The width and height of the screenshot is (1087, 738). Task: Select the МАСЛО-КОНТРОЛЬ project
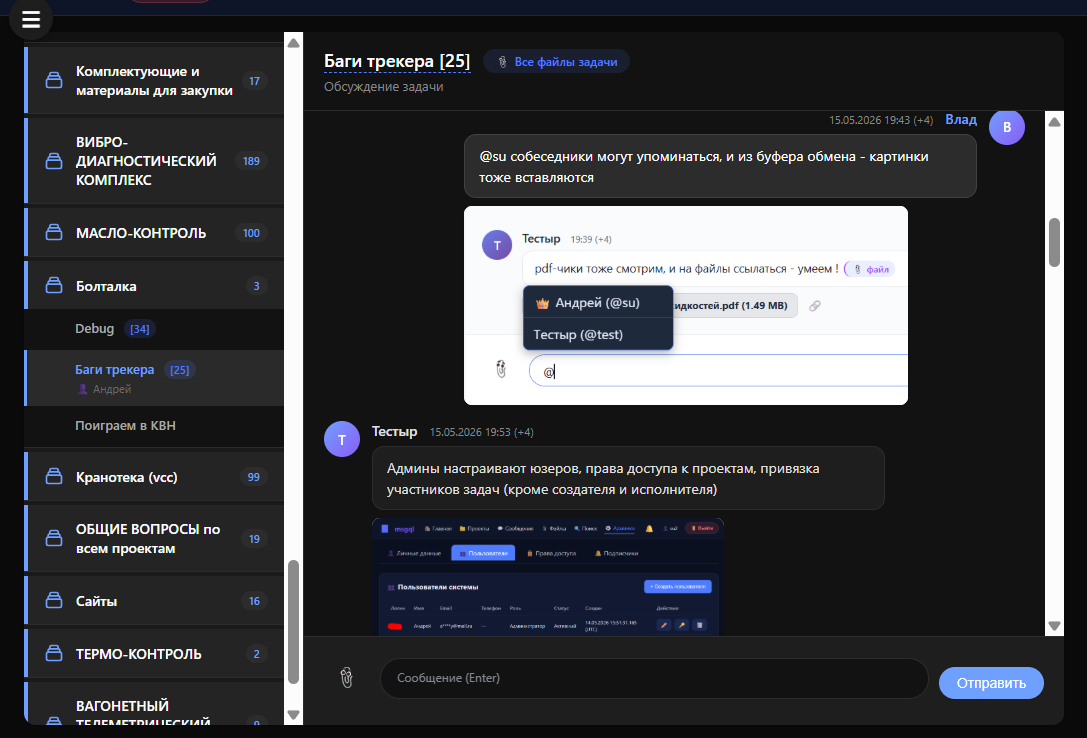click(x=155, y=233)
